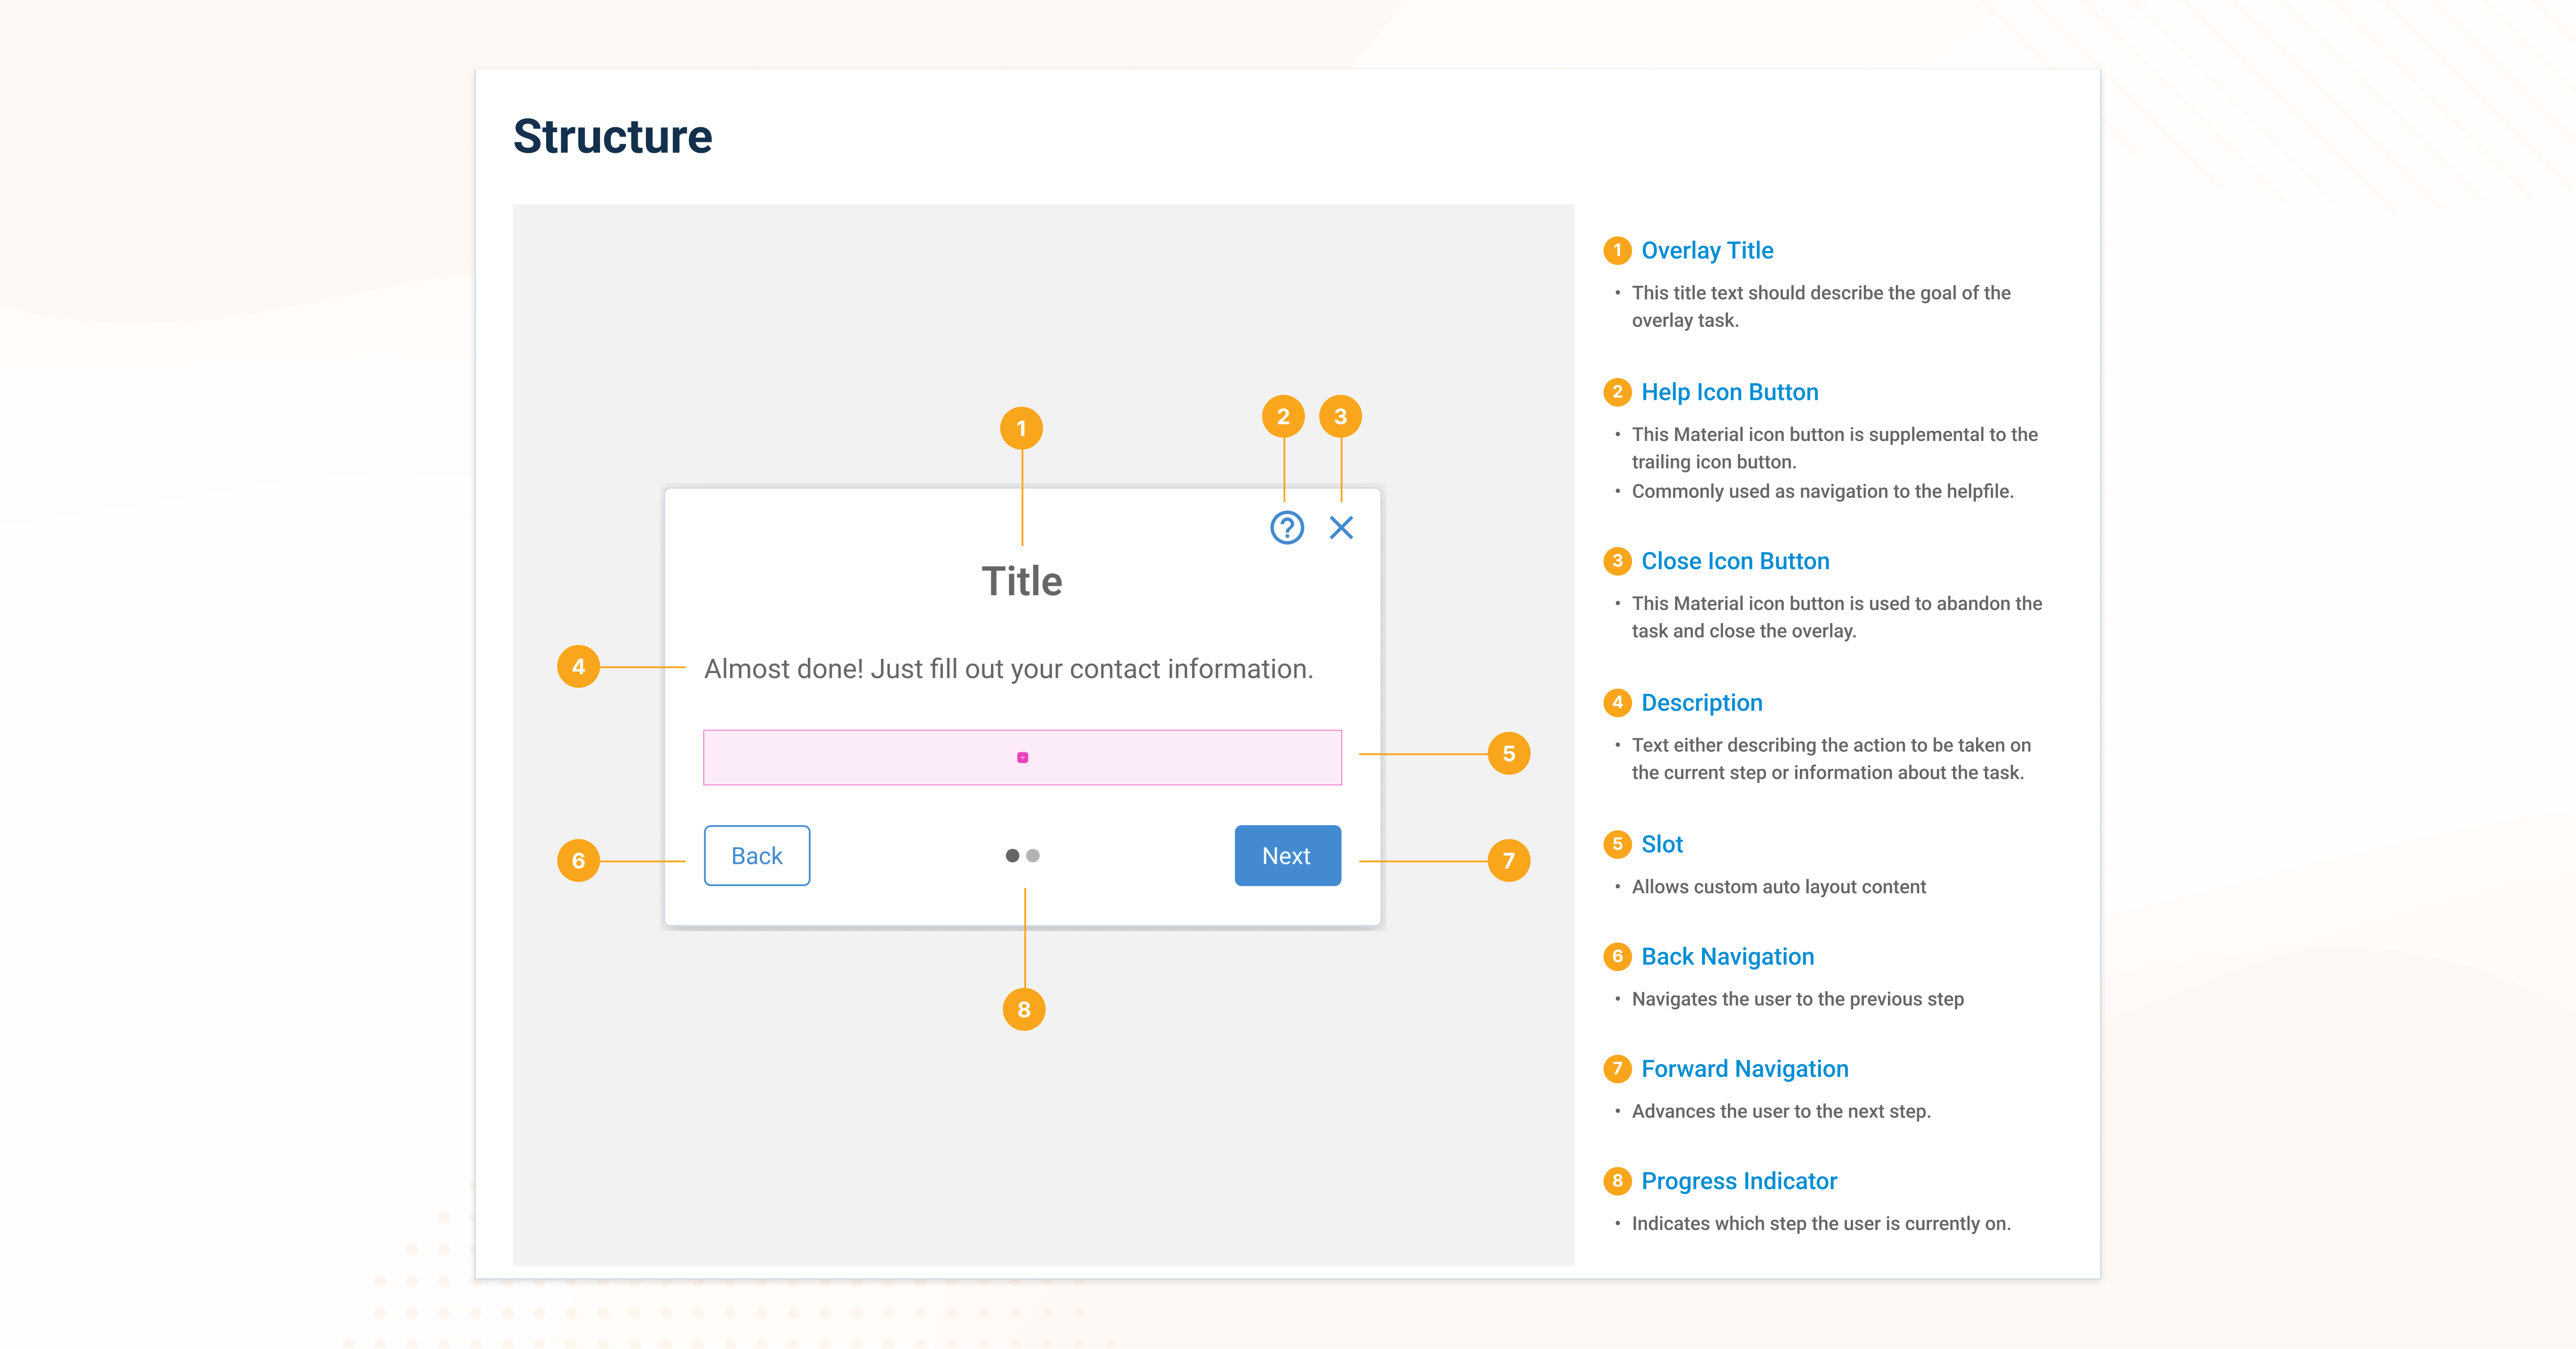Click the blue 'Slot' legend heading

(x=1662, y=844)
